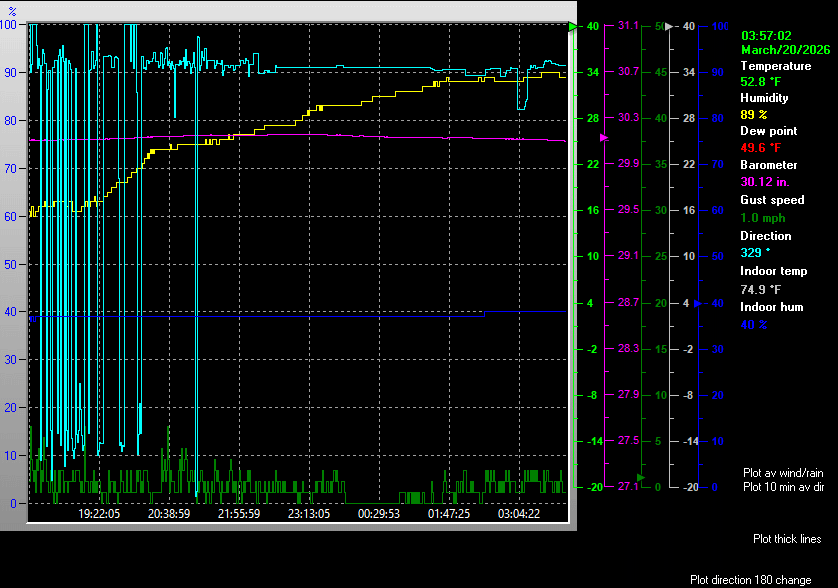Toggle Plot av wind/rain option

(x=783, y=472)
